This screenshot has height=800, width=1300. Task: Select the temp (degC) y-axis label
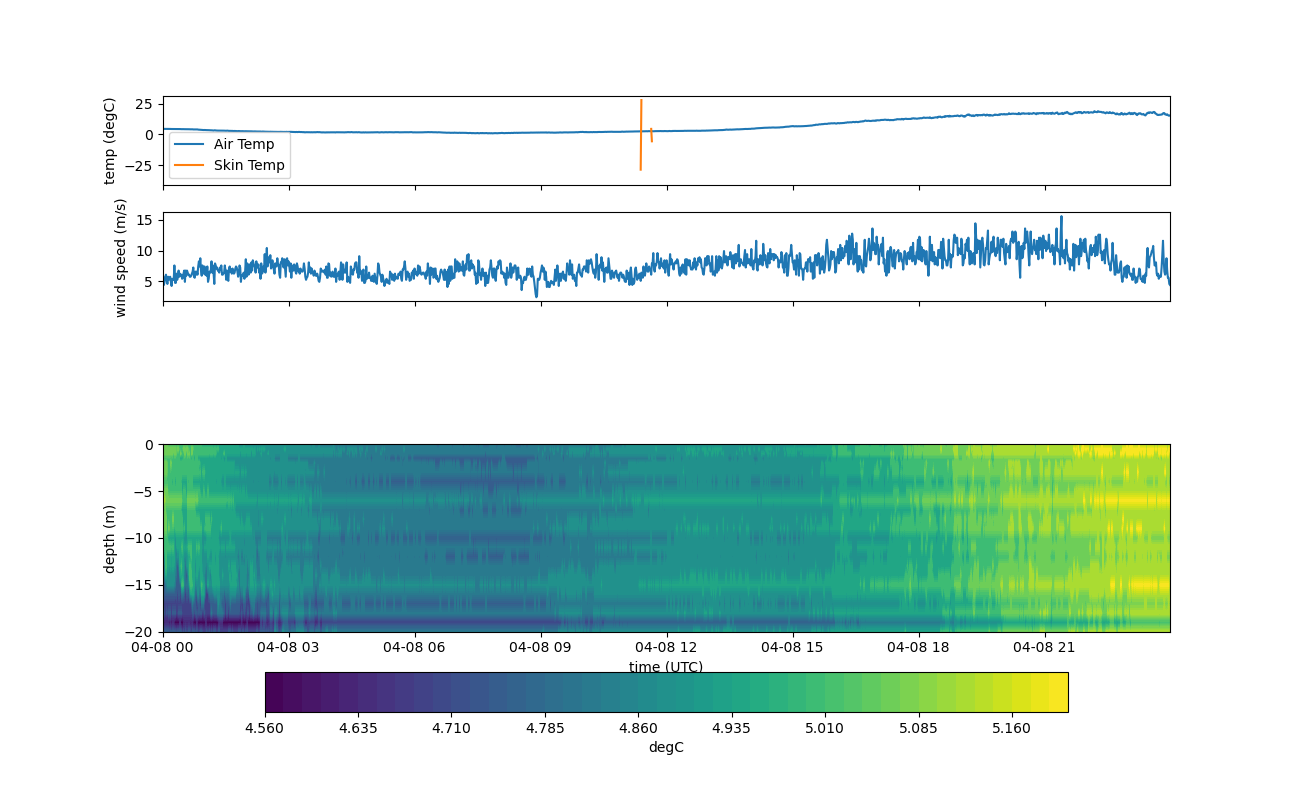coord(110,141)
